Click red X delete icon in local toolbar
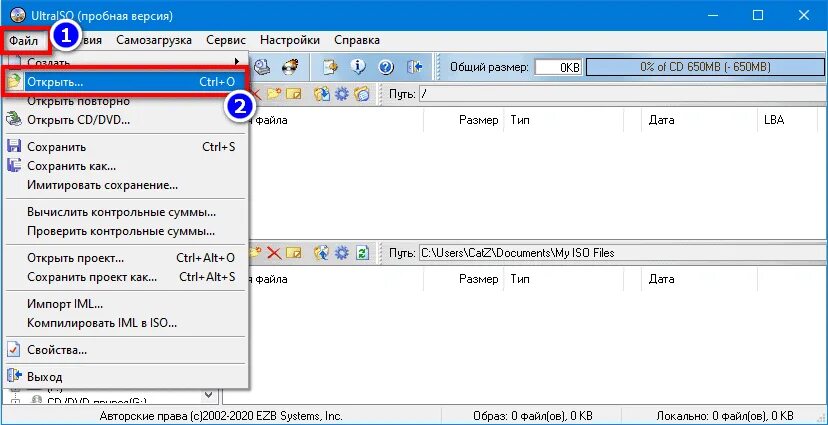 tap(274, 253)
